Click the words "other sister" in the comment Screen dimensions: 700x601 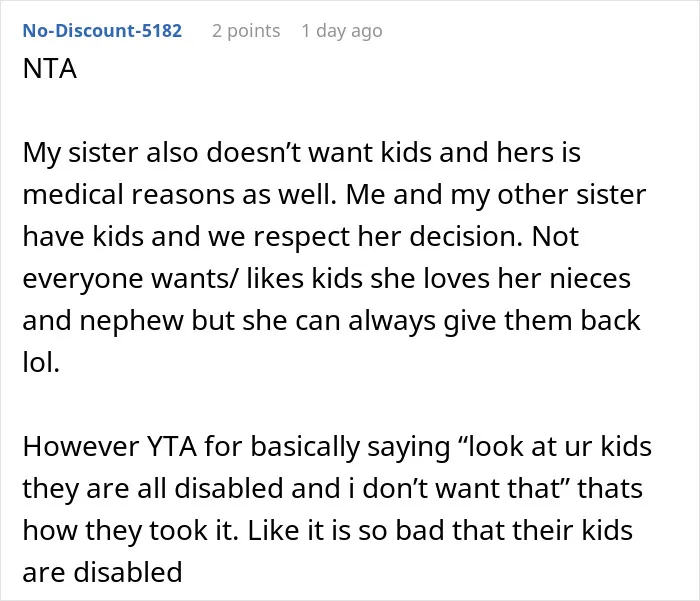pyautogui.click(x=571, y=195)
